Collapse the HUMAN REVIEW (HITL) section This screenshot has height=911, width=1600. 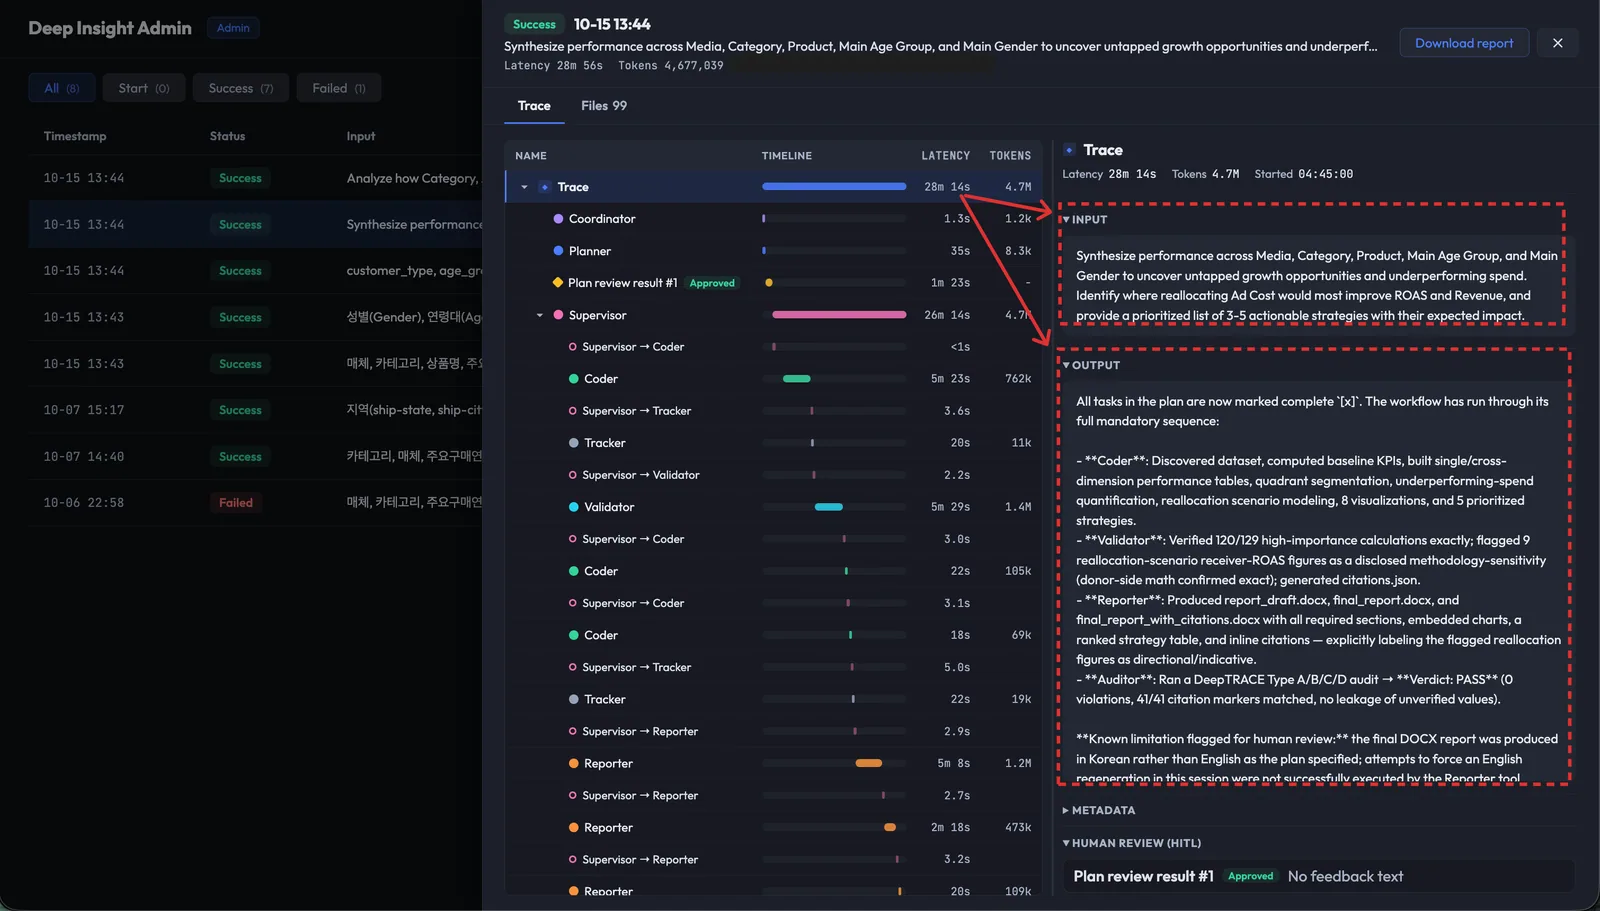(x=1131, y=844)
